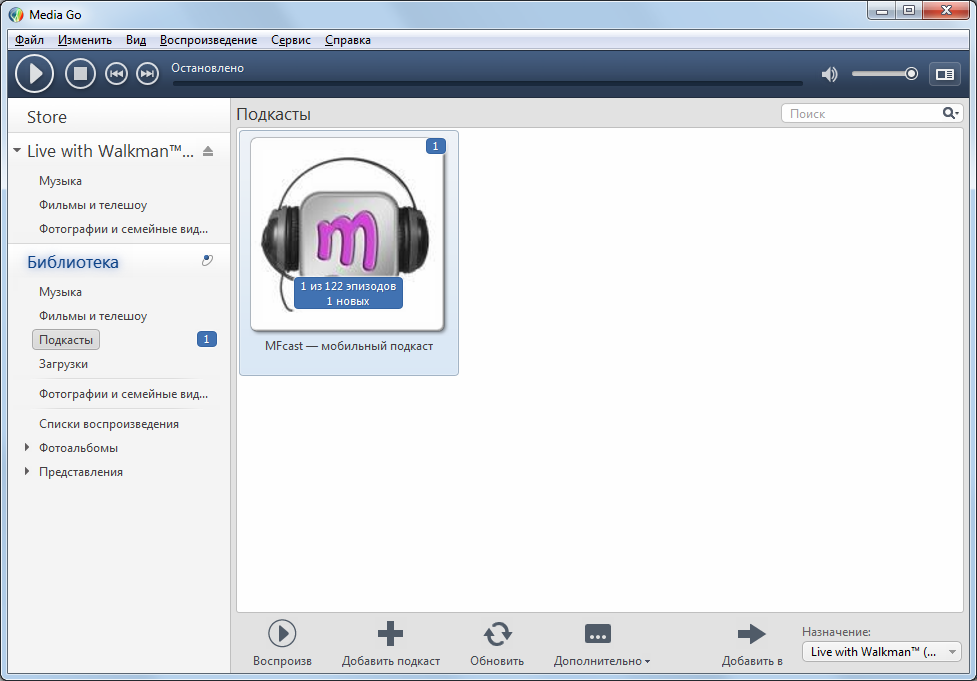Click the search magnifier icon
The width and height of the screenshot is (977, 681).
pos(950,113)
